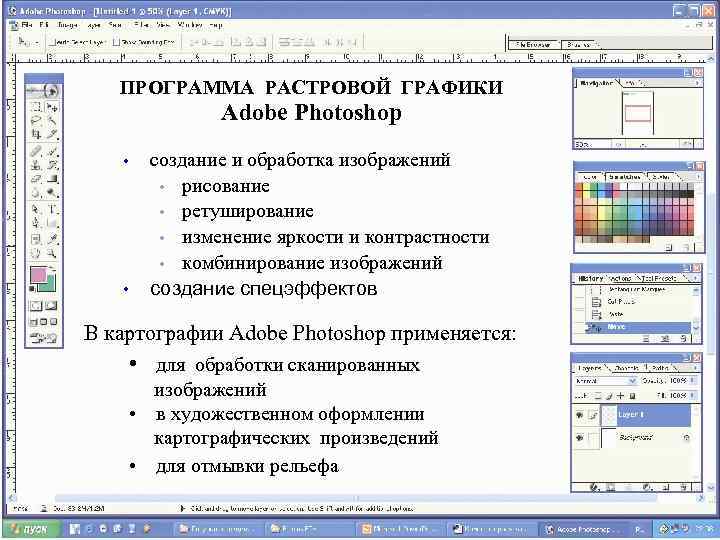Add a layer style from Layers panel bottom
Viewport: 720px width, 540px height.
tap(595, 488)
